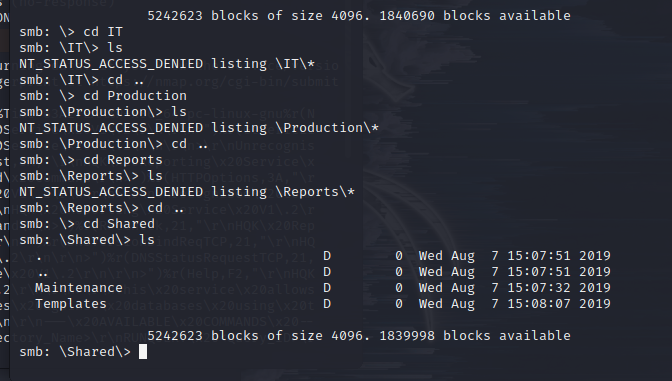The height and width of the screenshot is (381, 672).
Task: Click the 'cd IT' command text
Action: pos(103,32)
